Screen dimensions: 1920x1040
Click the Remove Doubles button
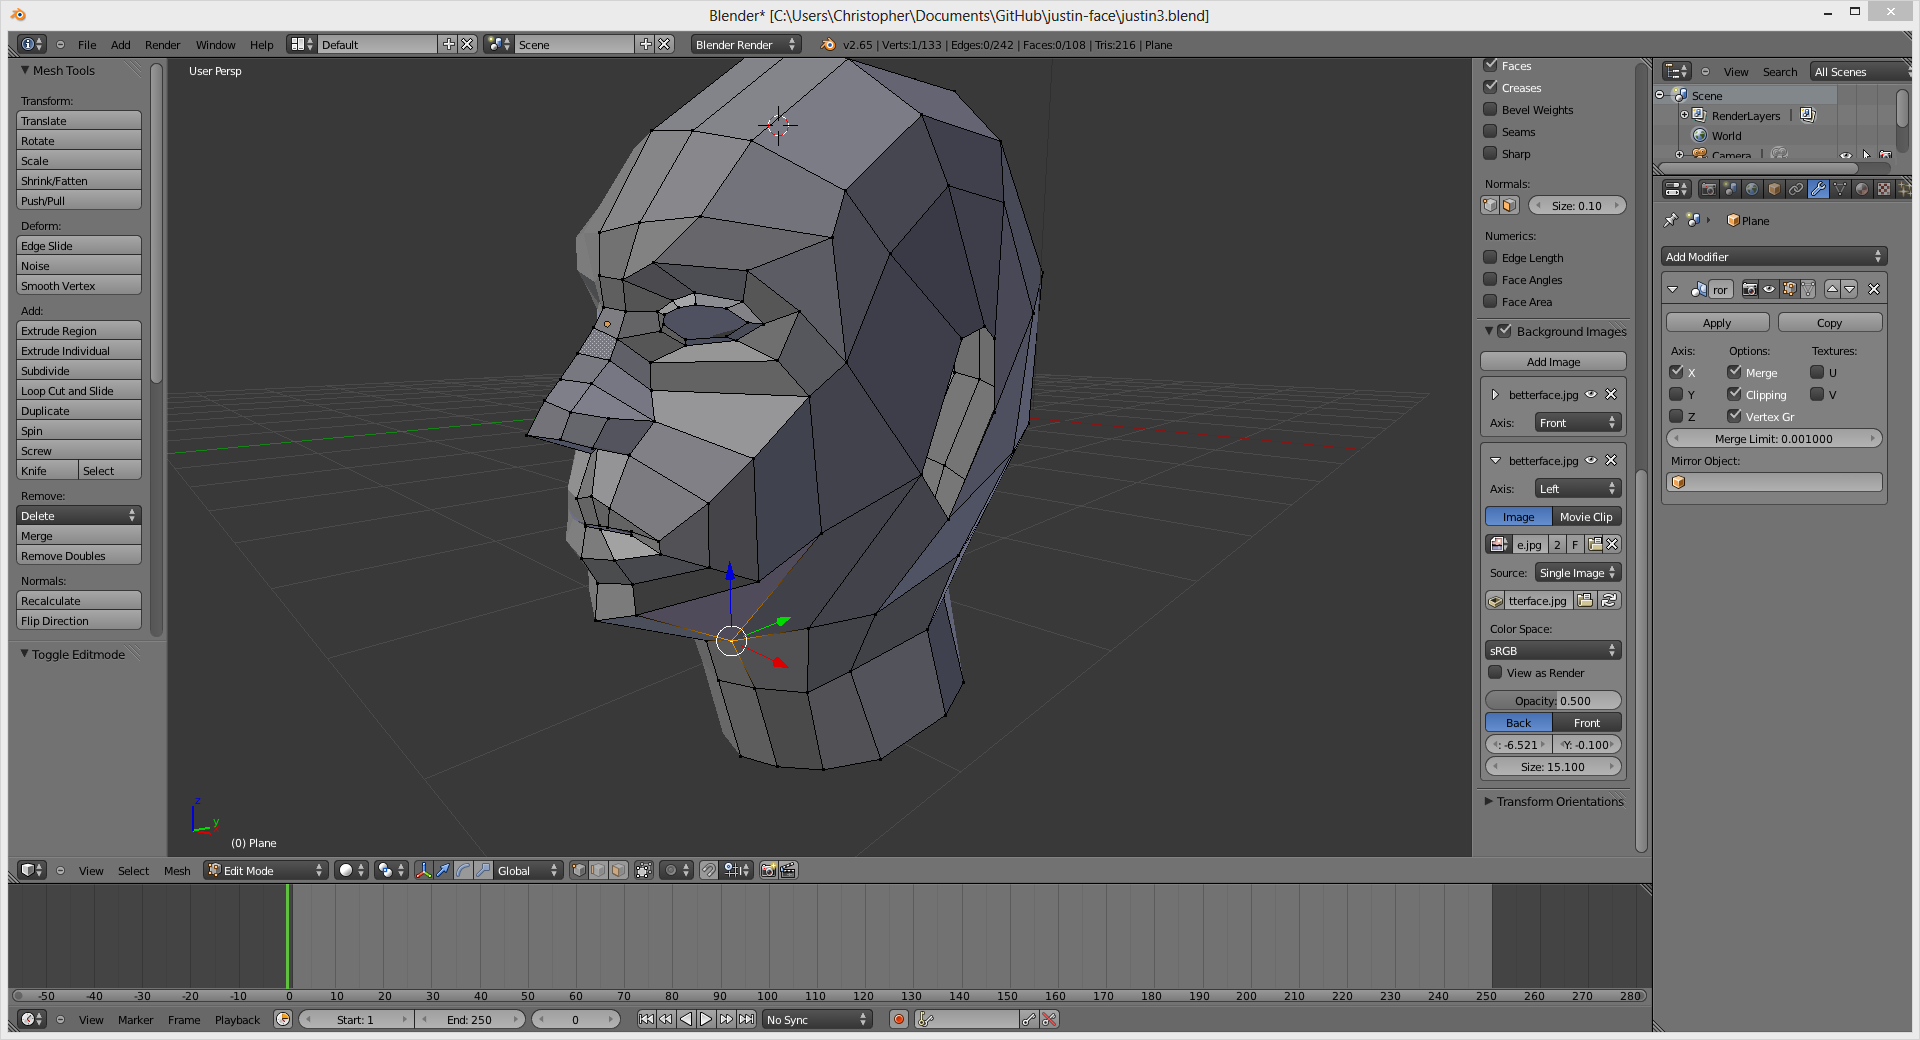(x=79, y=556)
